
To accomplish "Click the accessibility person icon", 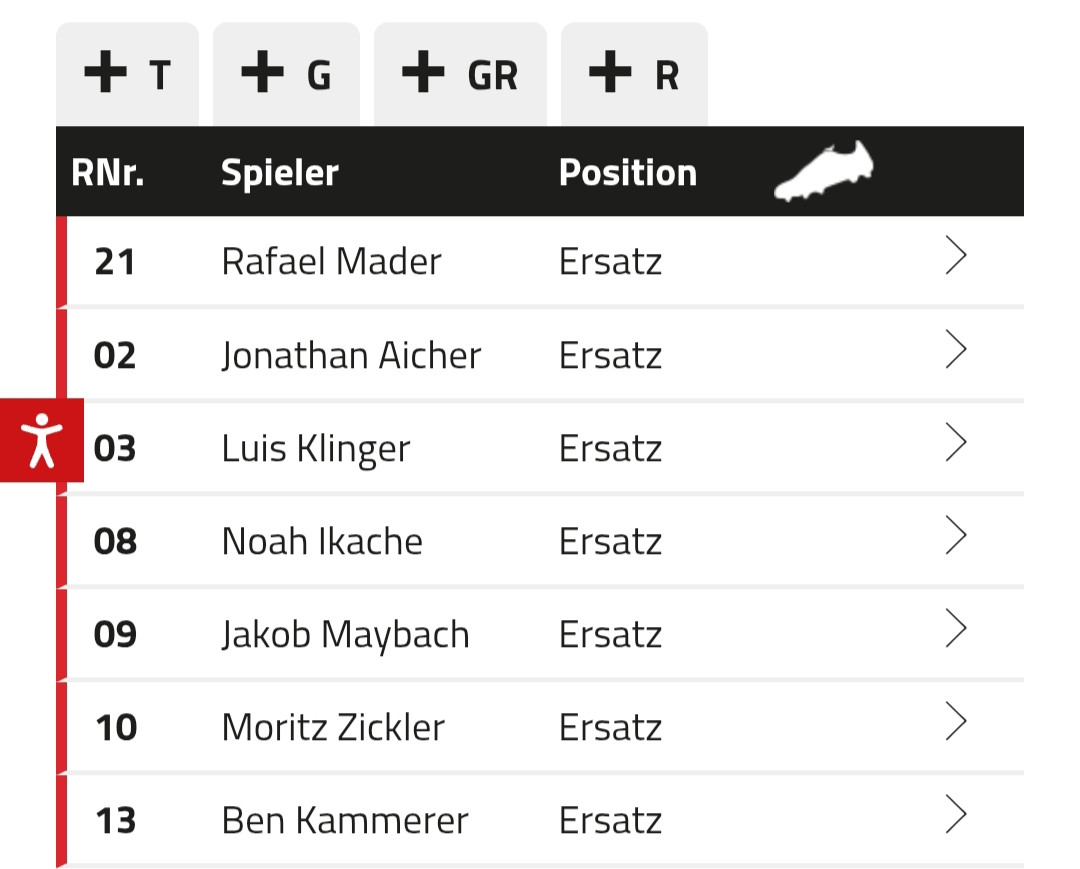I will click(x=41, y=440).
